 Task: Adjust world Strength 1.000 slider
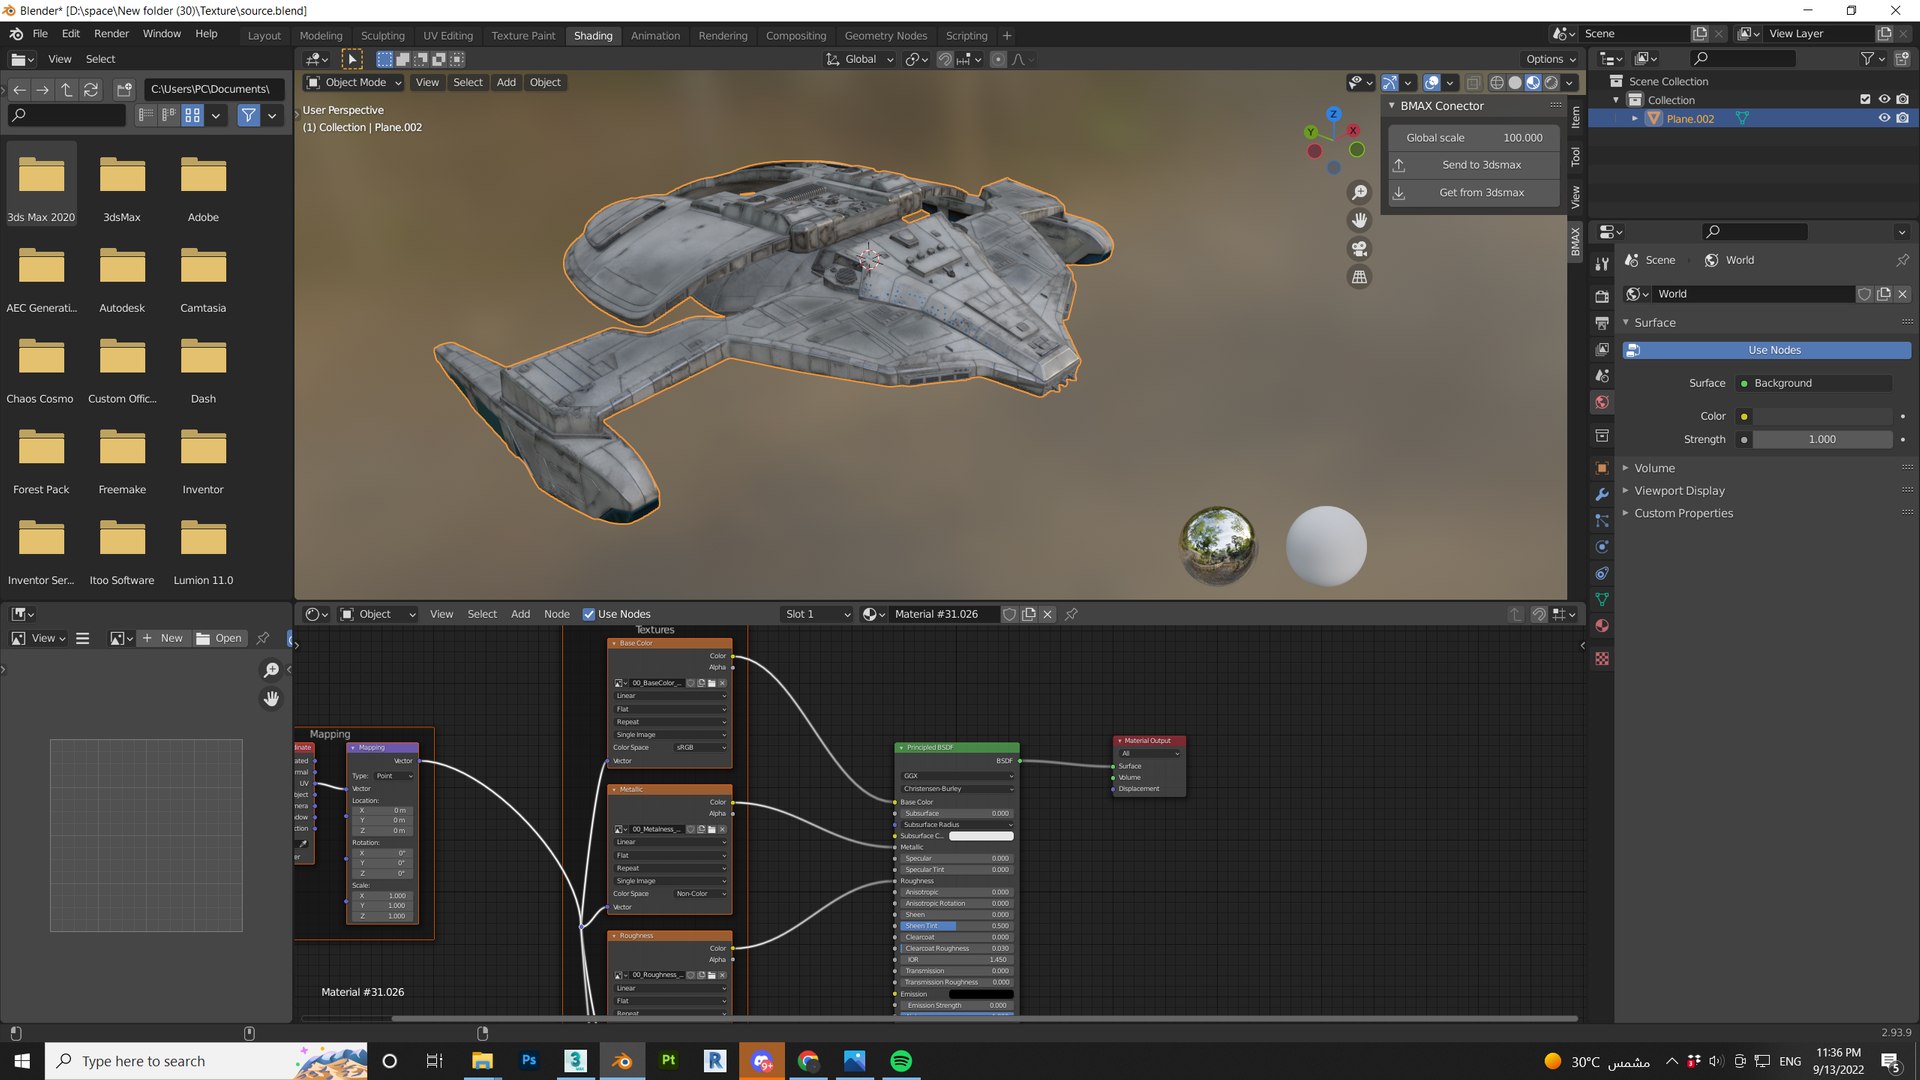[x=1822, y=439]
